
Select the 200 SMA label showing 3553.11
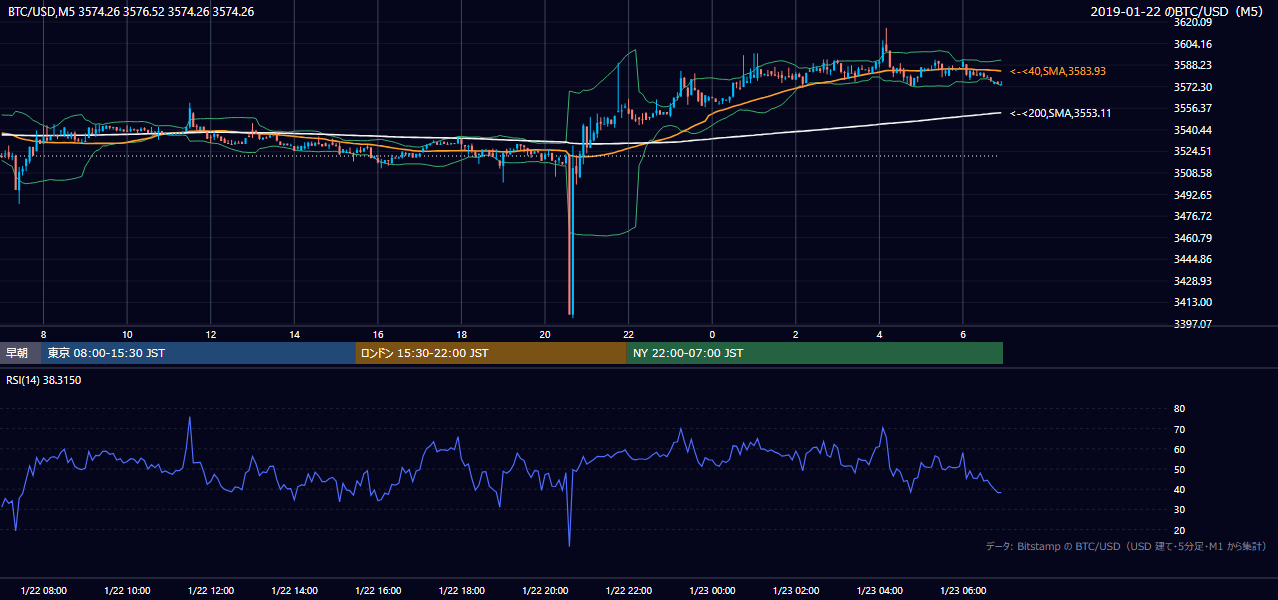point(1061,114)
